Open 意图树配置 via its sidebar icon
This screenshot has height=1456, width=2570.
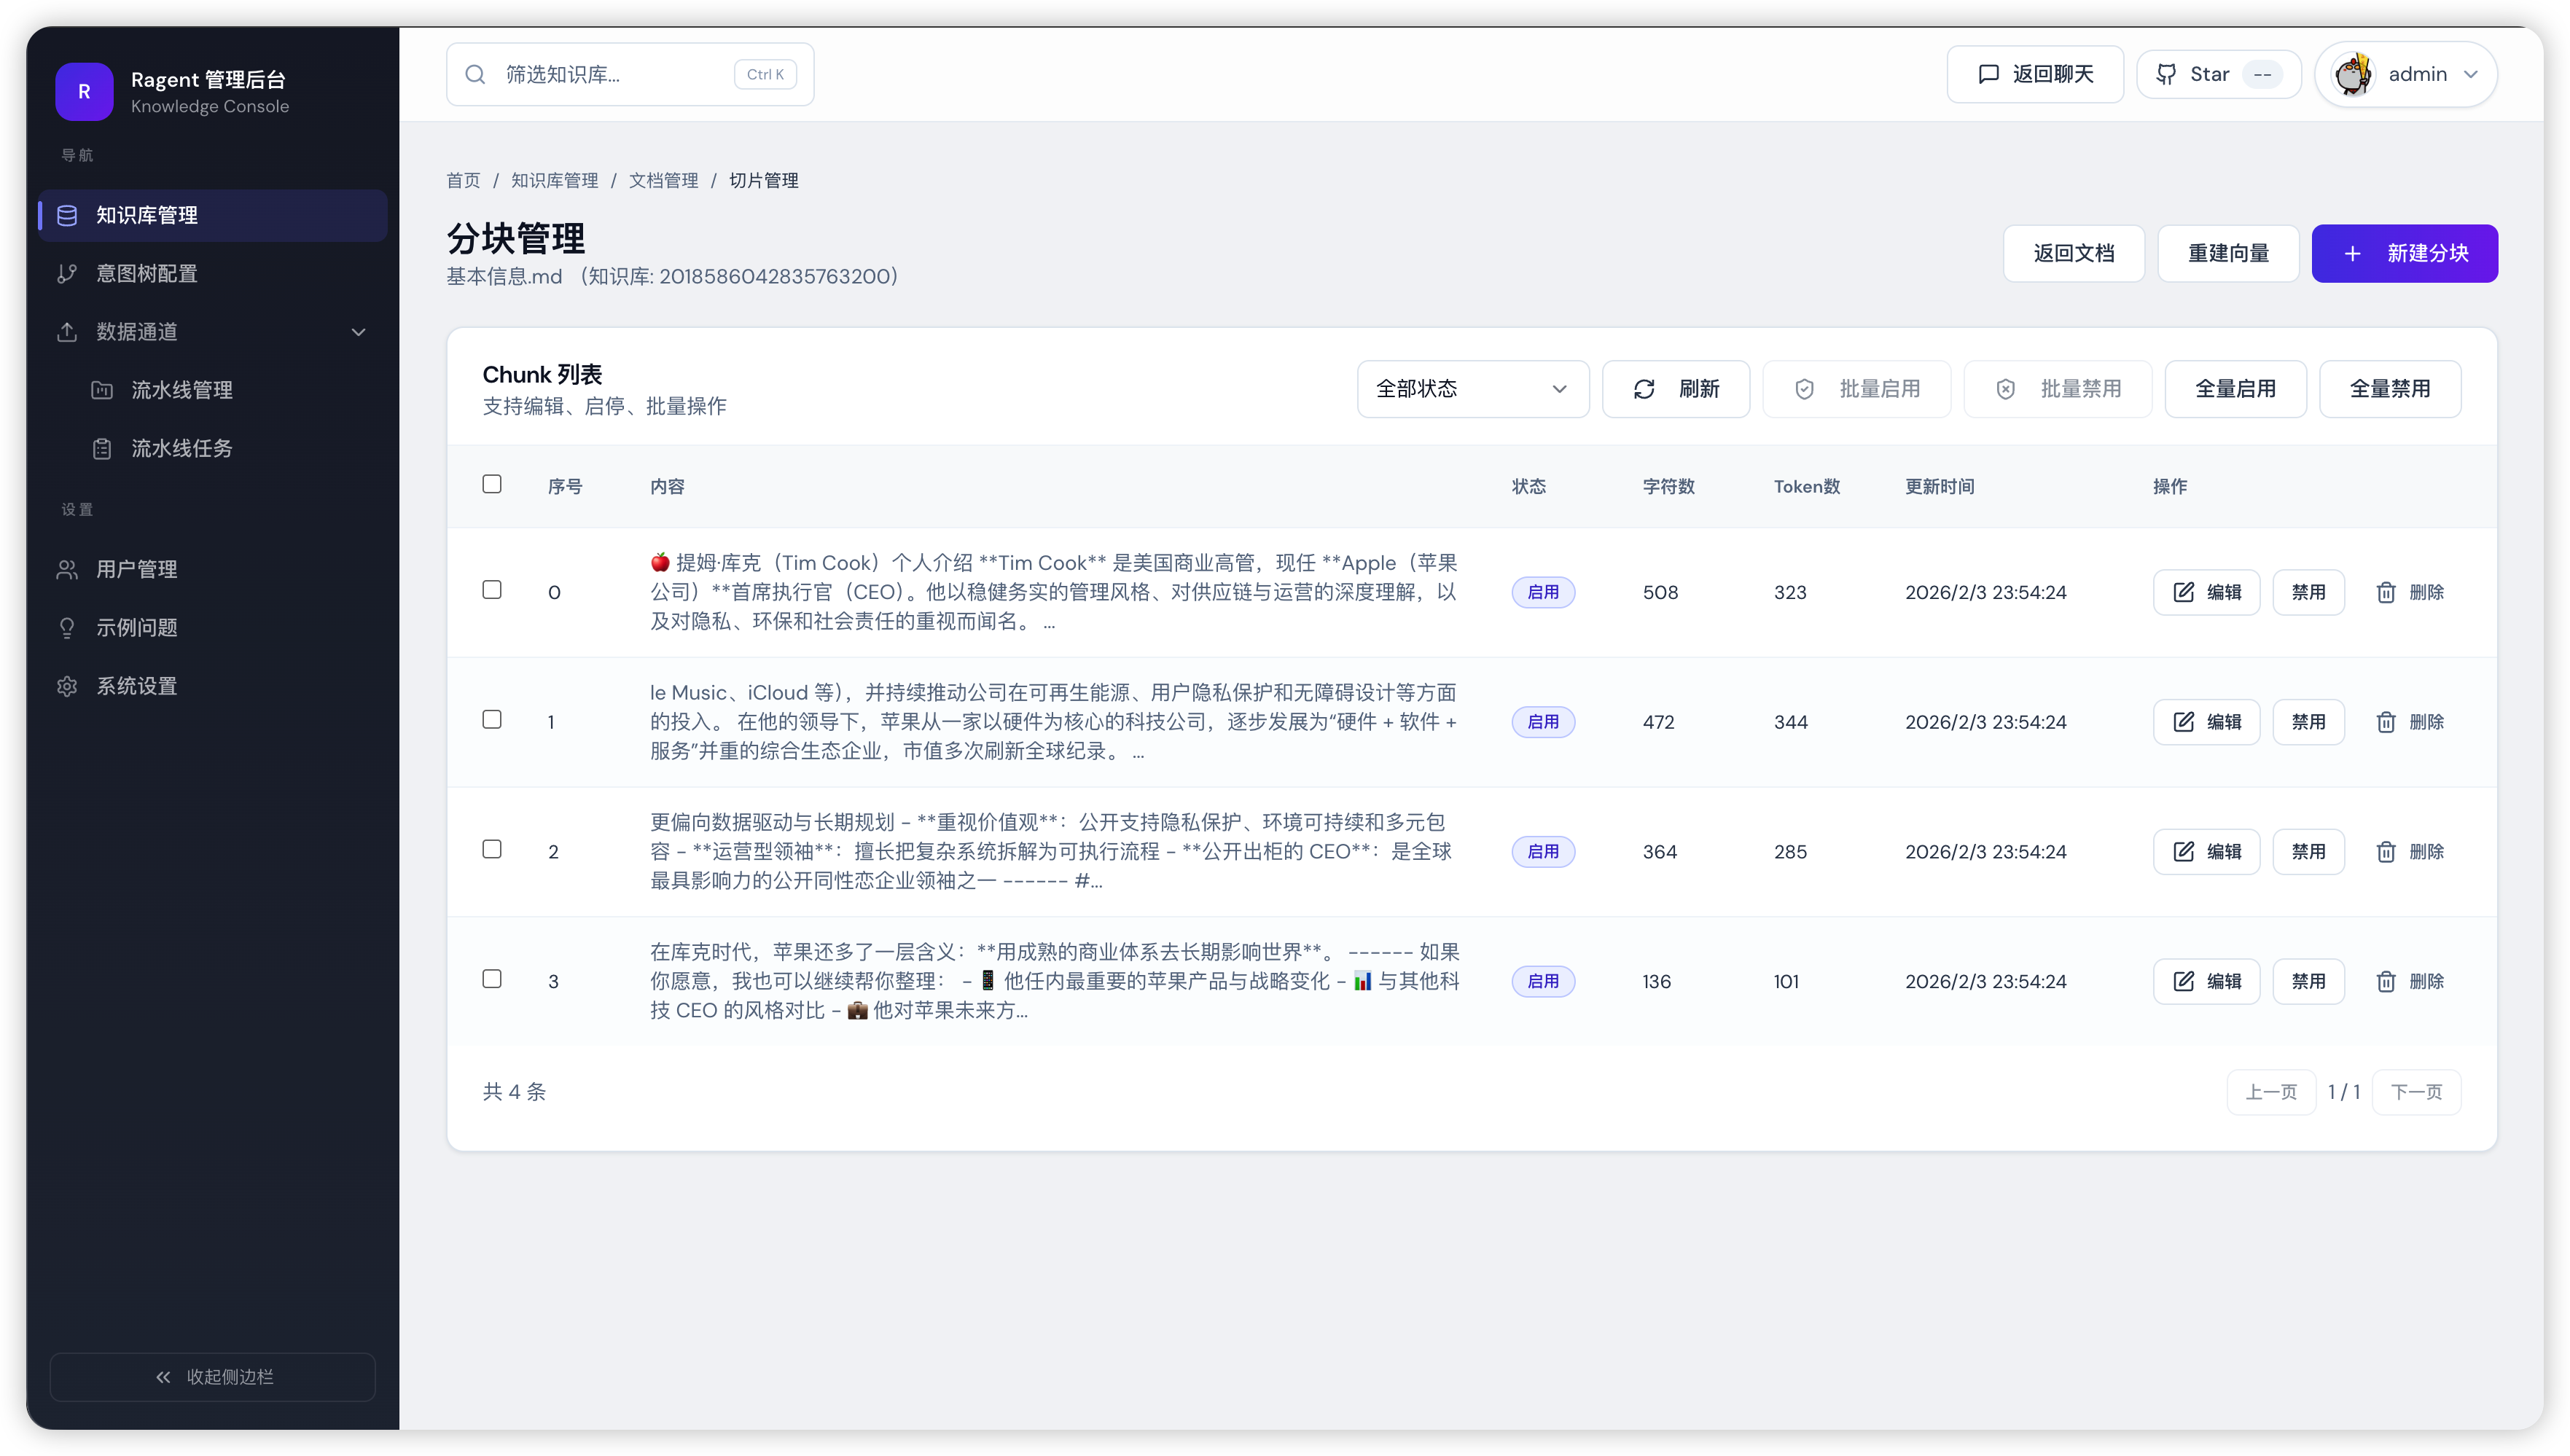coord(66,273)
